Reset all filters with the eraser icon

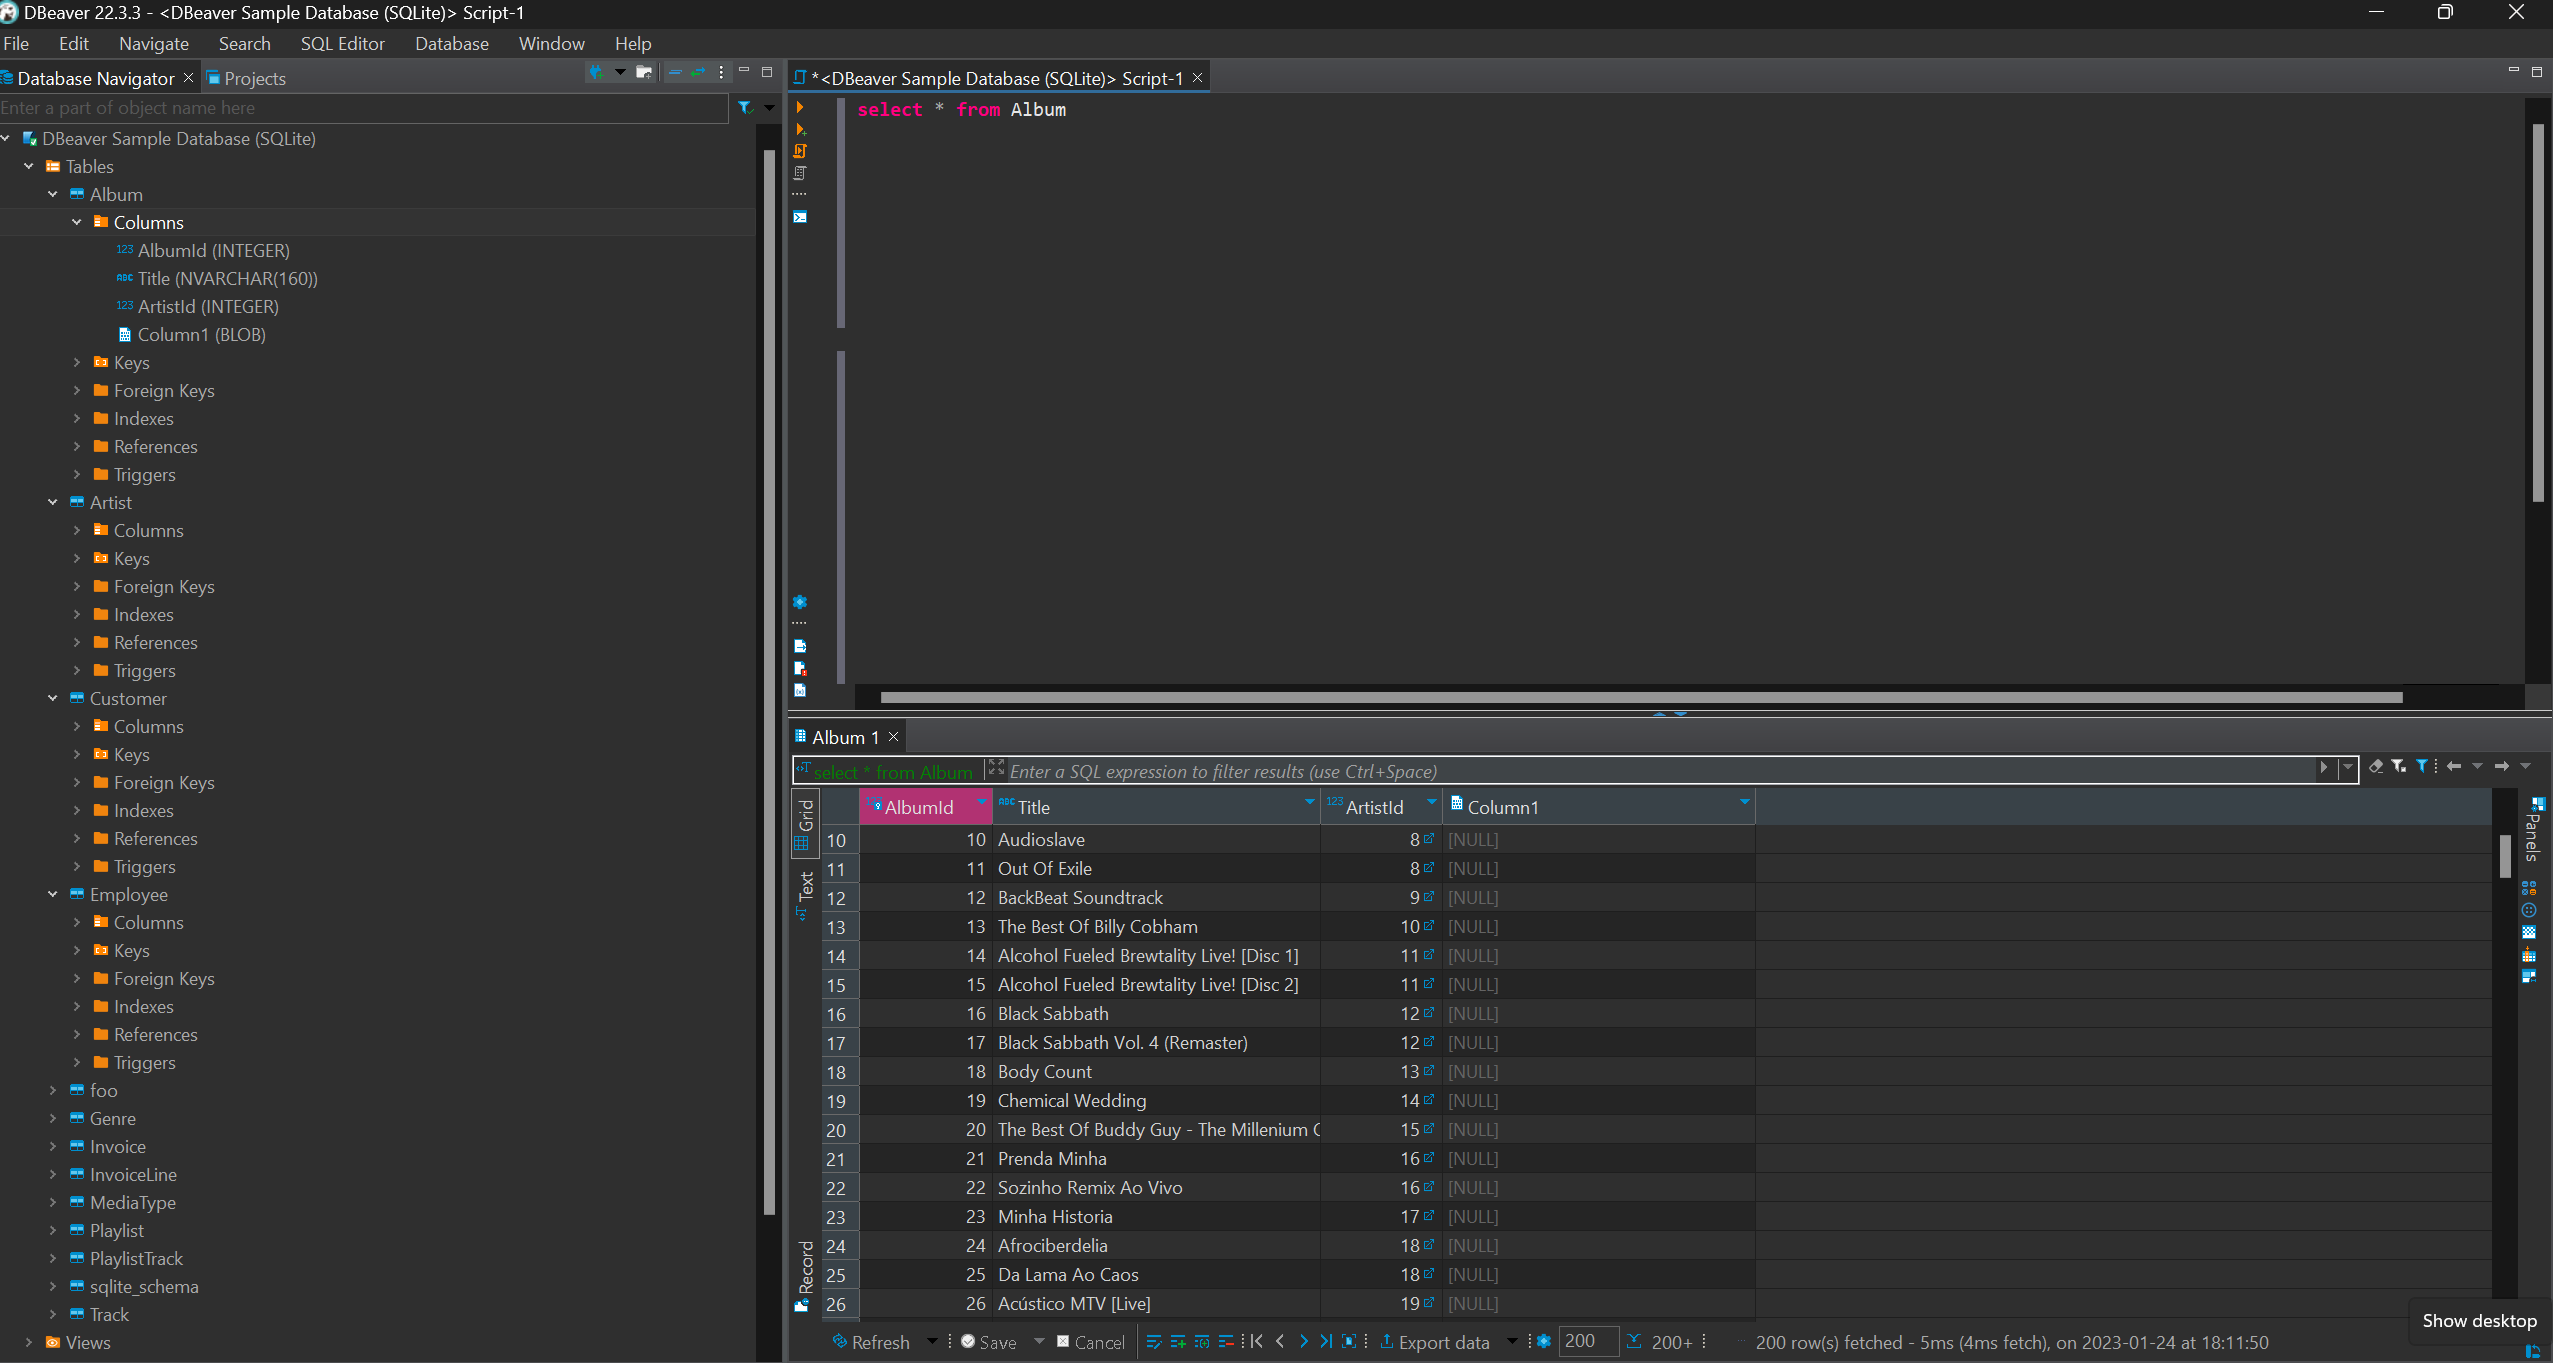click(2377, 768)
